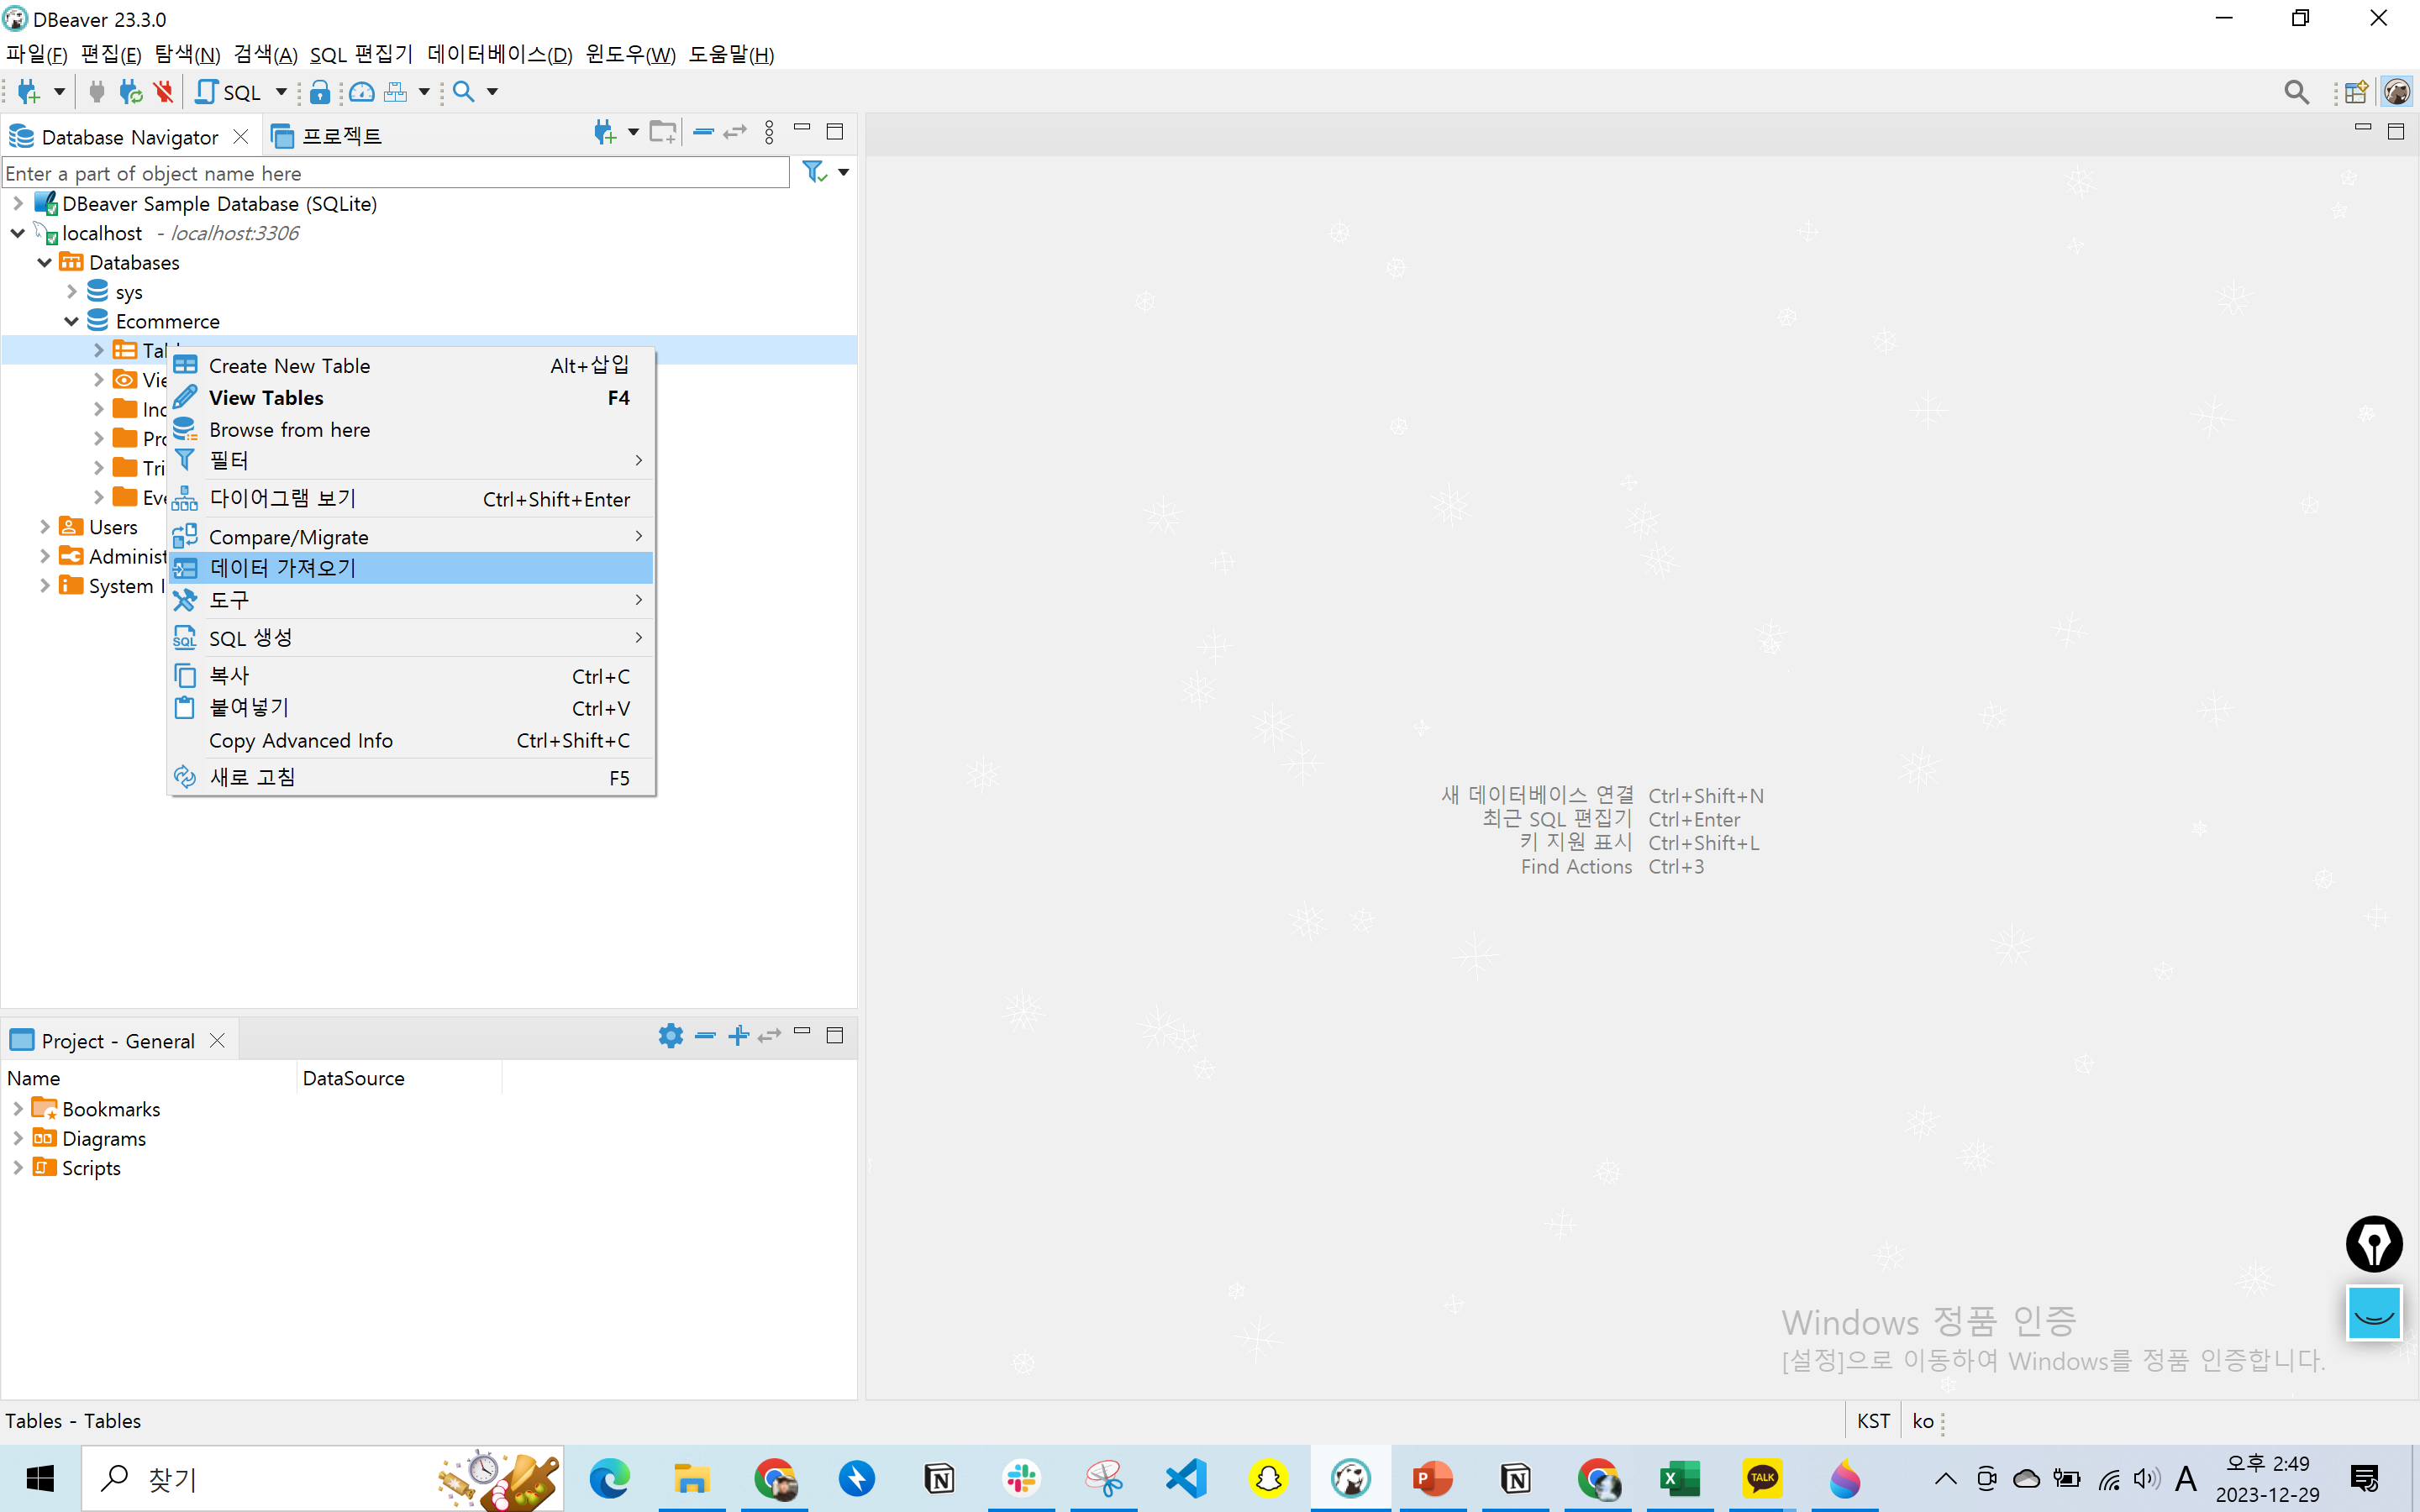Select '데이터 가져오기' in context menu

point(283,568)
